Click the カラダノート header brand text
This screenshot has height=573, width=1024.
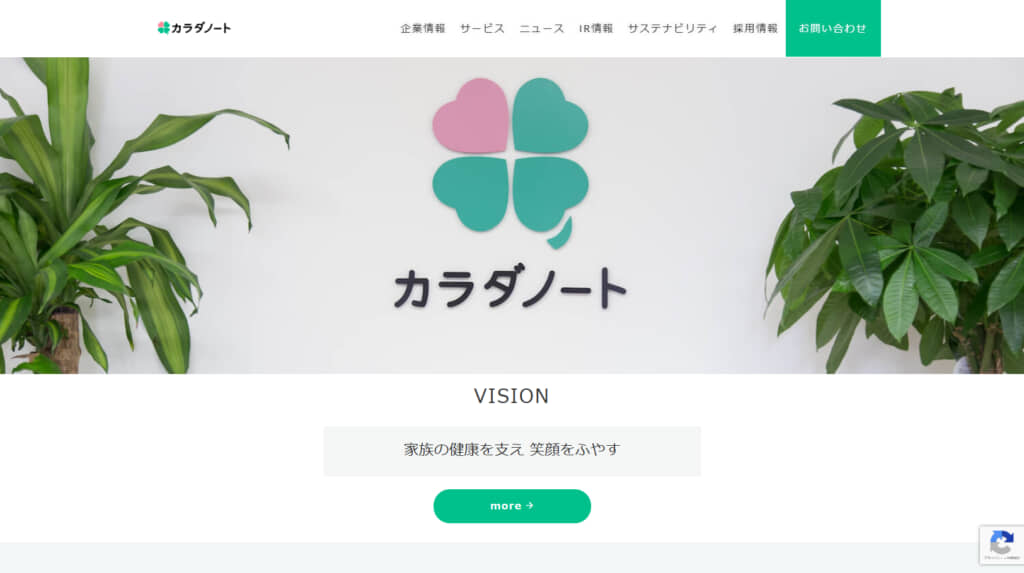[200, 28]
